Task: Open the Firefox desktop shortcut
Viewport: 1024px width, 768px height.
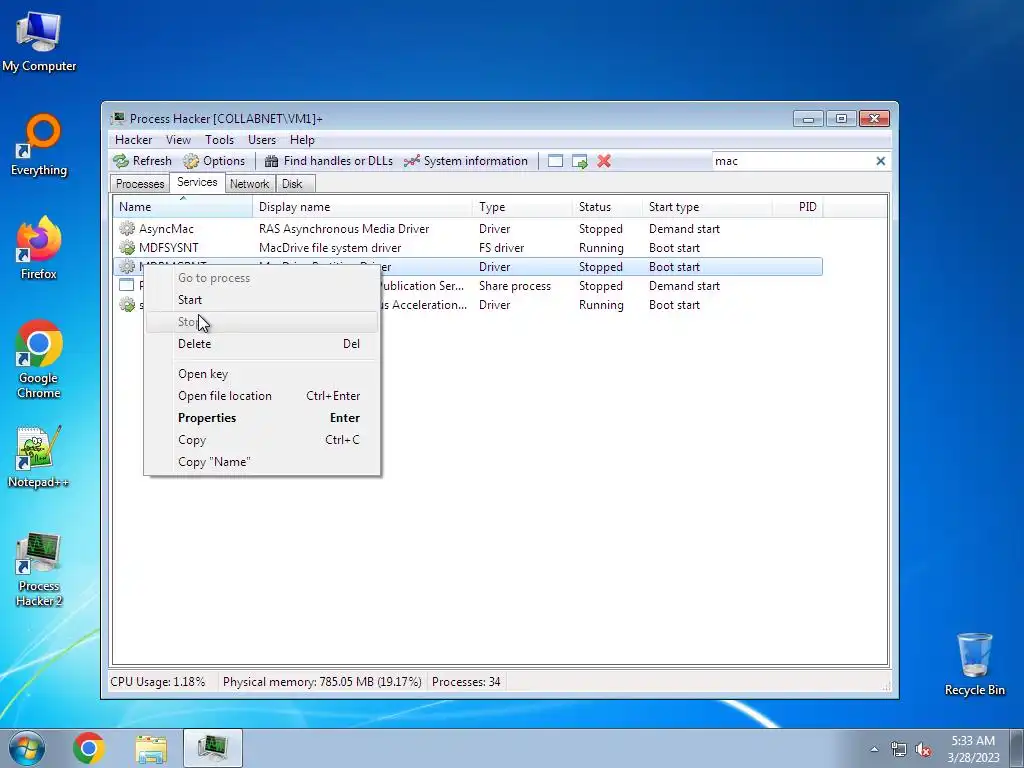Action: click(39, 248)
